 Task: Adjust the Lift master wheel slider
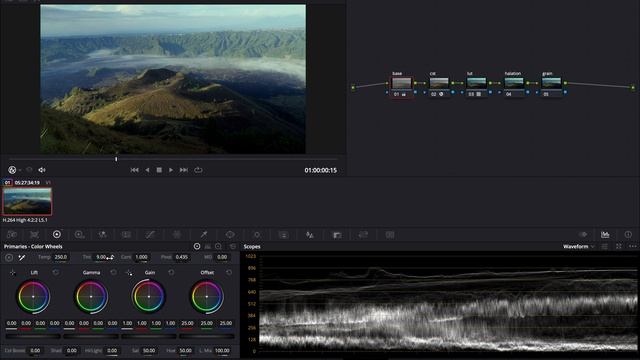click(33, 336)
